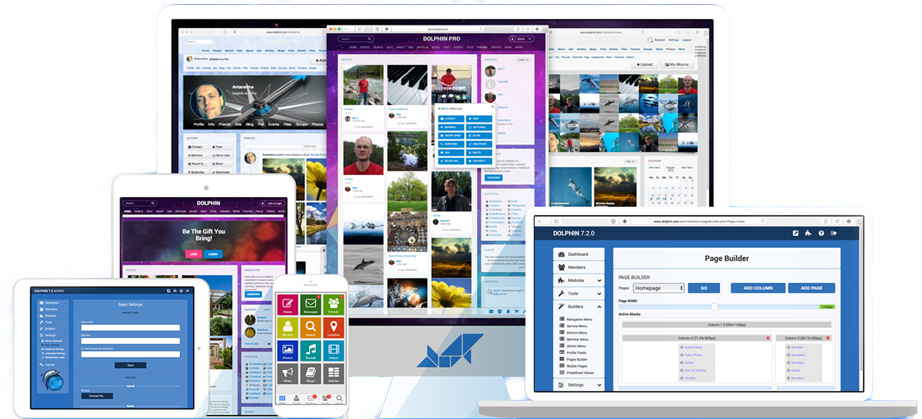Open the Location tile on the phone
This screenshot has width=922, height=419.
pyautogui.click(x=333, y=329)
